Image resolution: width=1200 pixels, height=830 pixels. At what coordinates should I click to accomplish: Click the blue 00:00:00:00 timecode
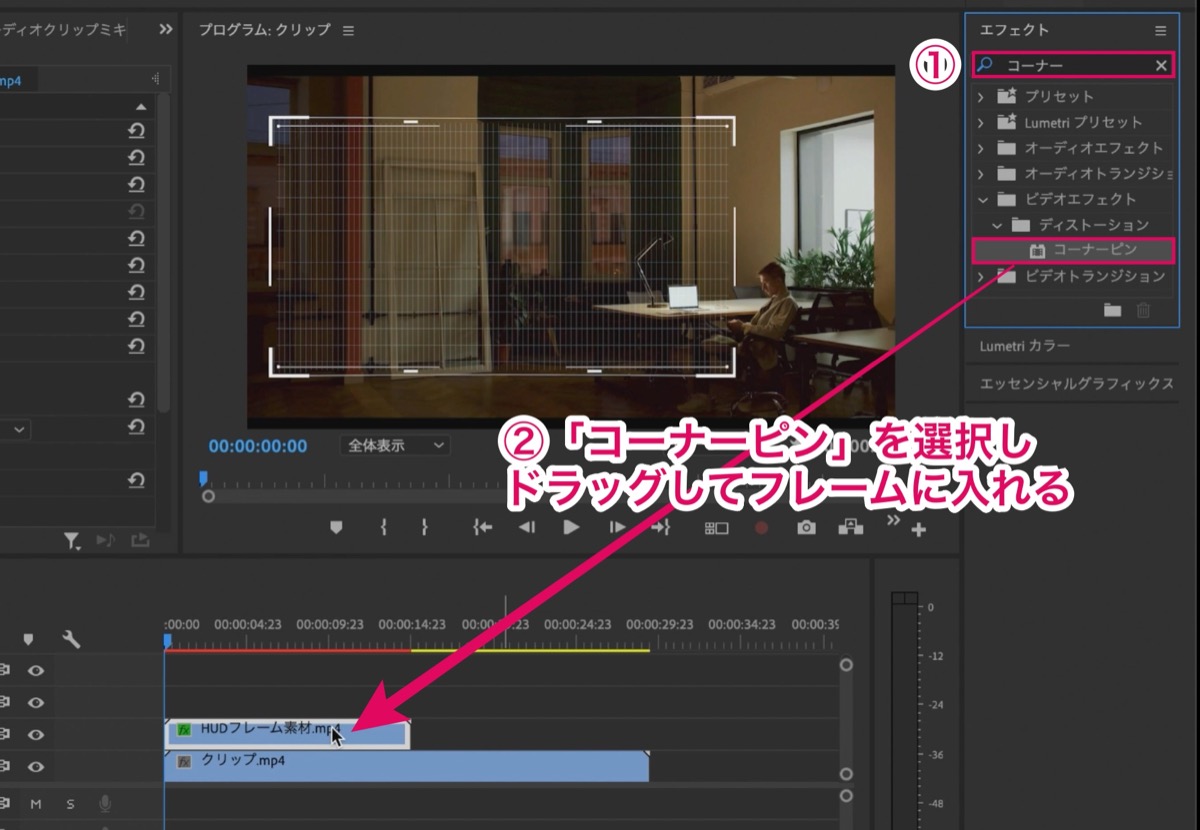click(x=258, y=446)
